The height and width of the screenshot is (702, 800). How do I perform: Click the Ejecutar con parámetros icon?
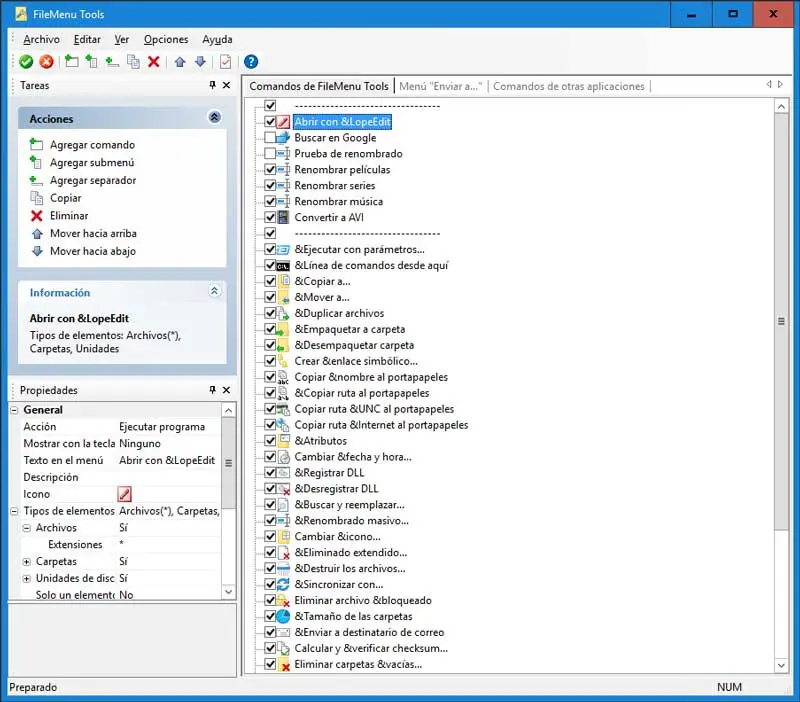pos(283,249)
